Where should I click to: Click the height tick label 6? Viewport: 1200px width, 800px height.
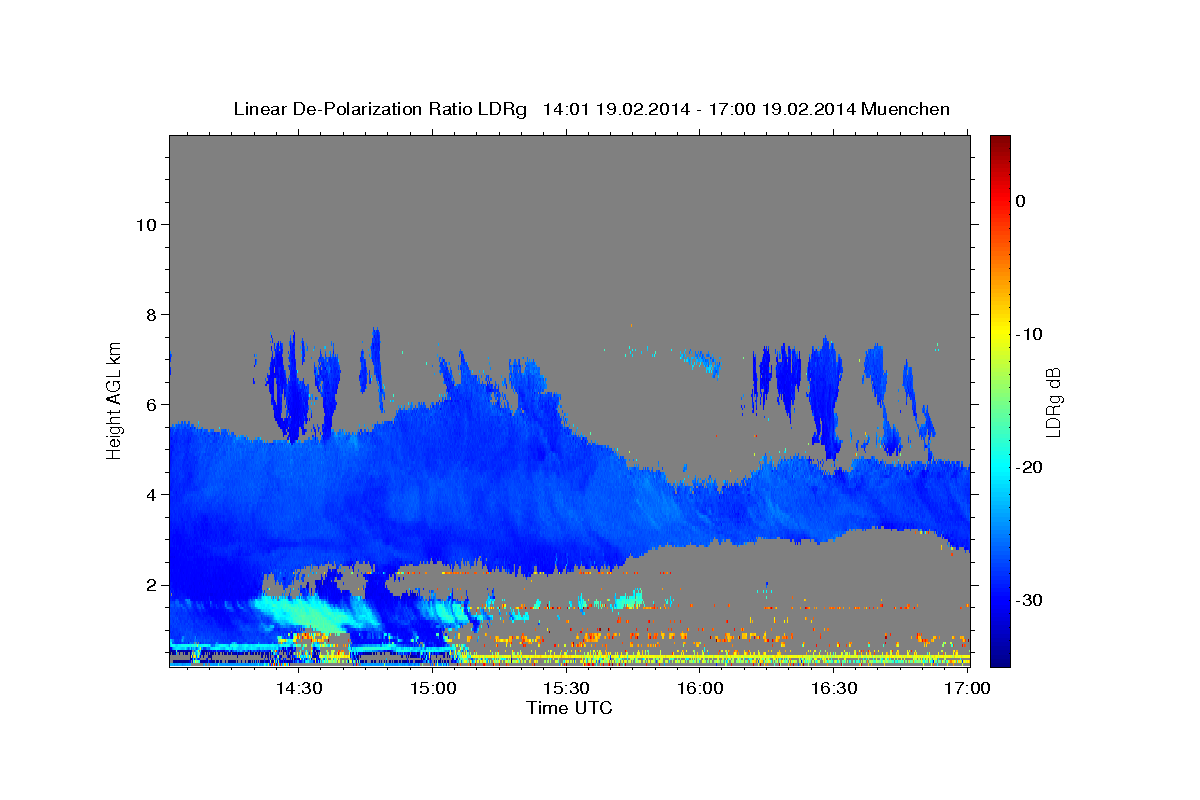point(152,404)
